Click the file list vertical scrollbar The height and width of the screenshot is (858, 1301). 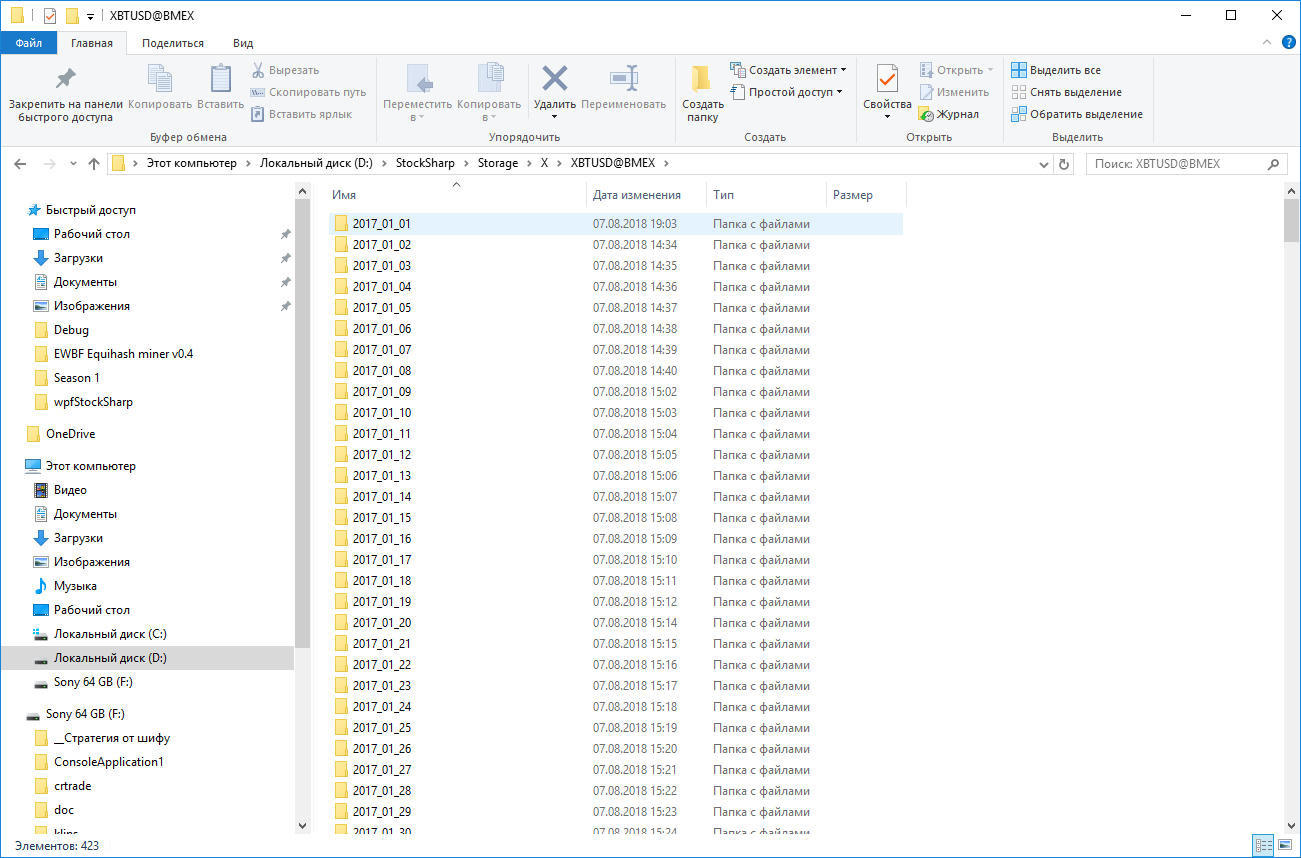(1291, 500)
